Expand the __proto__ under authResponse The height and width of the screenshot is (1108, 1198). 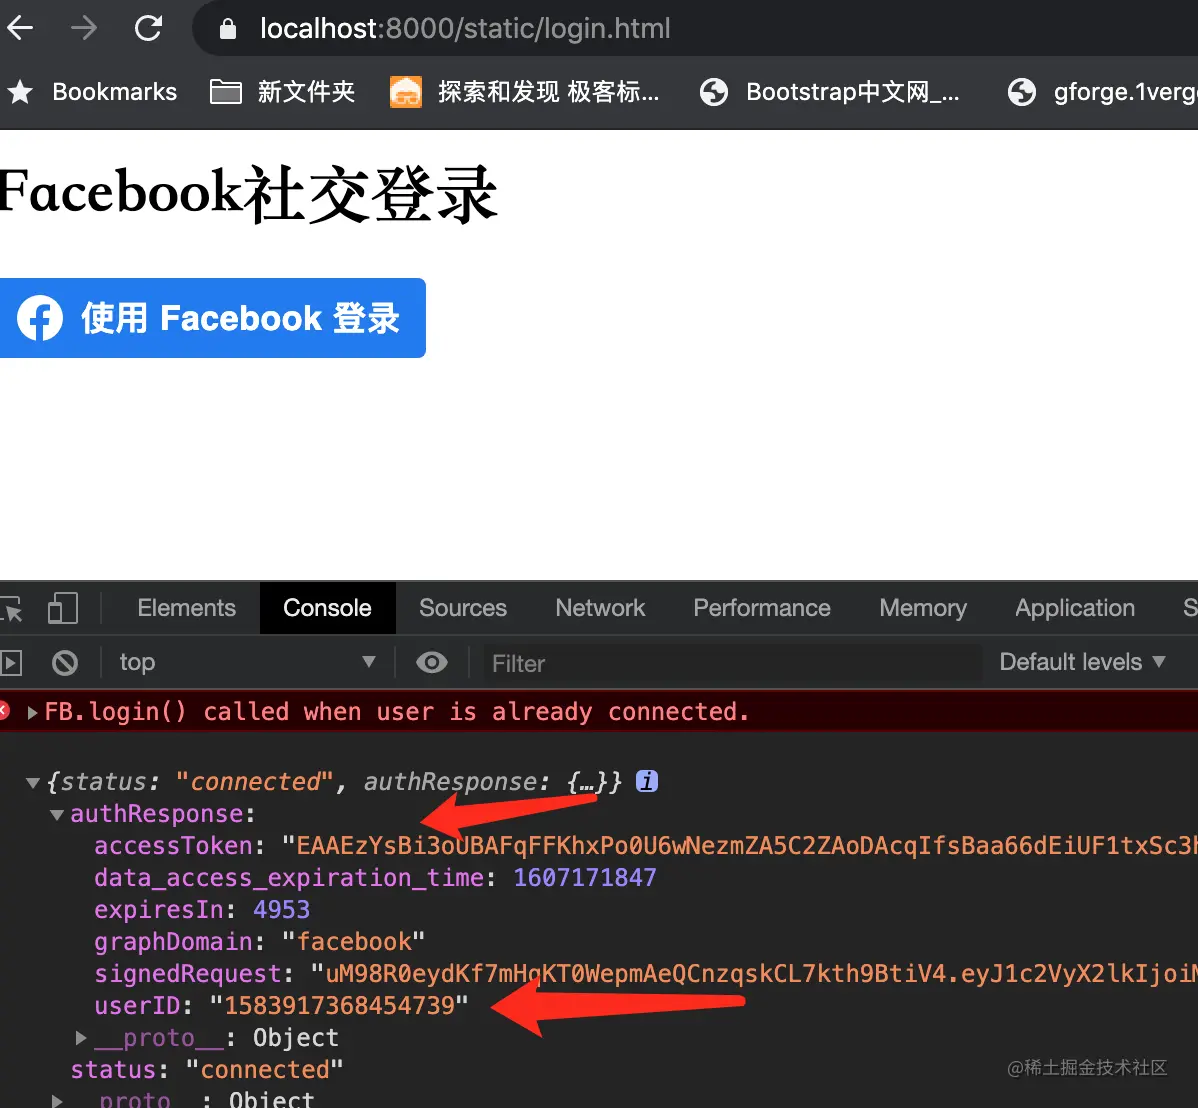point(81,1038)
